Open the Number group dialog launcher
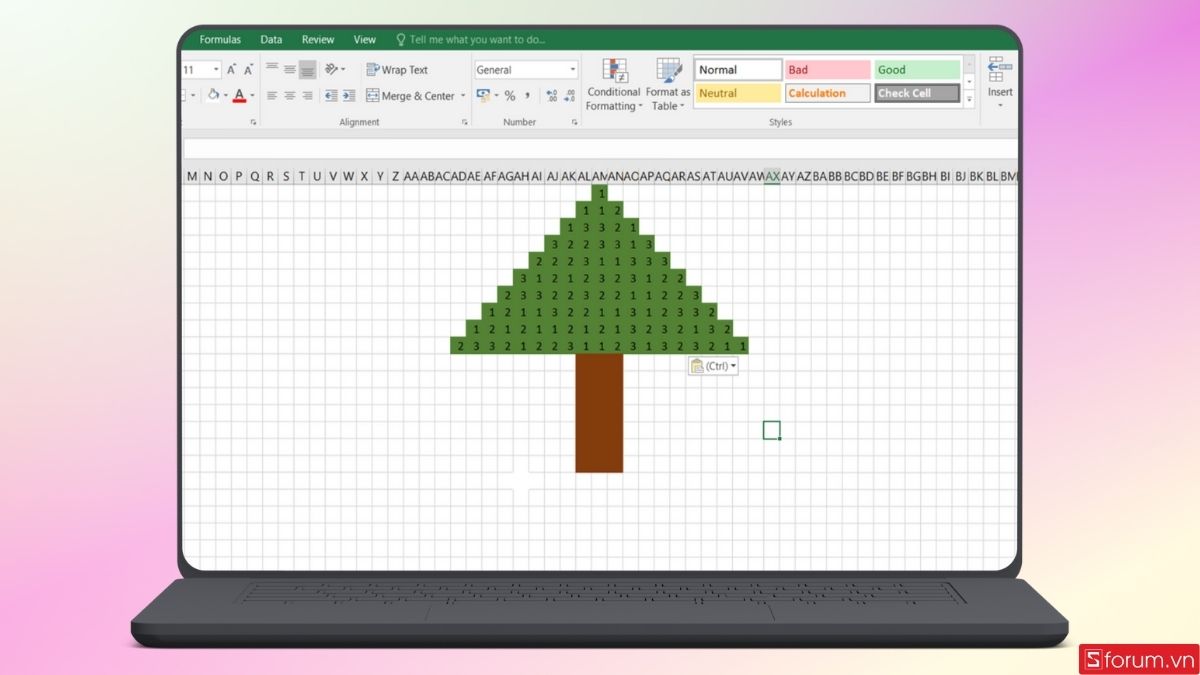Viewport: 1200px width, 675px height. point(575,122)
